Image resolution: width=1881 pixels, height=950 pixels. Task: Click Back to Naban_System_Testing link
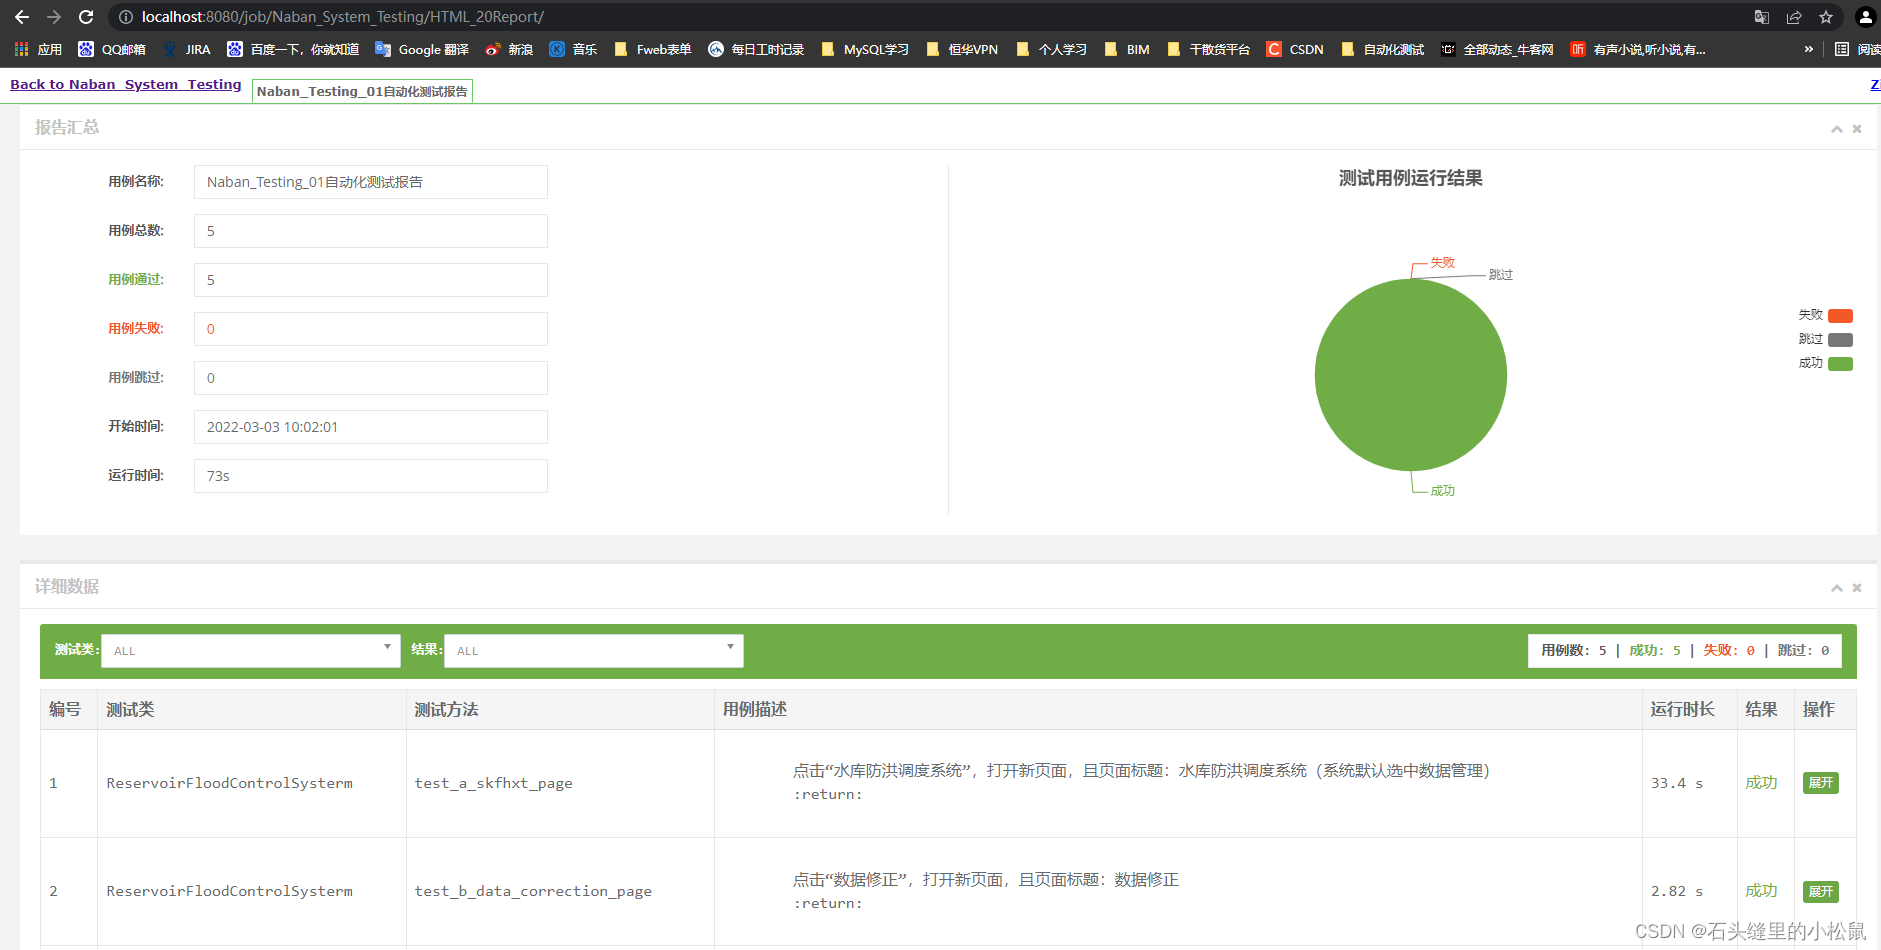[126, 85]
